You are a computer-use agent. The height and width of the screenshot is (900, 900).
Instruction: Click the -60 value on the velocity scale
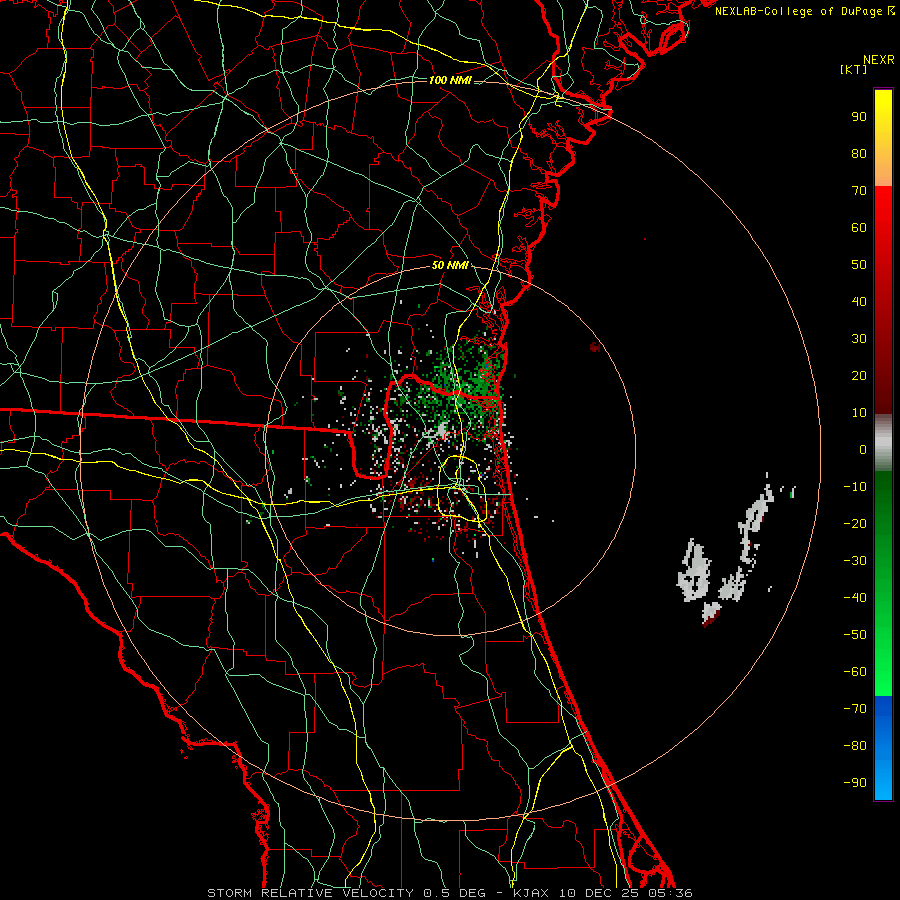855,672
